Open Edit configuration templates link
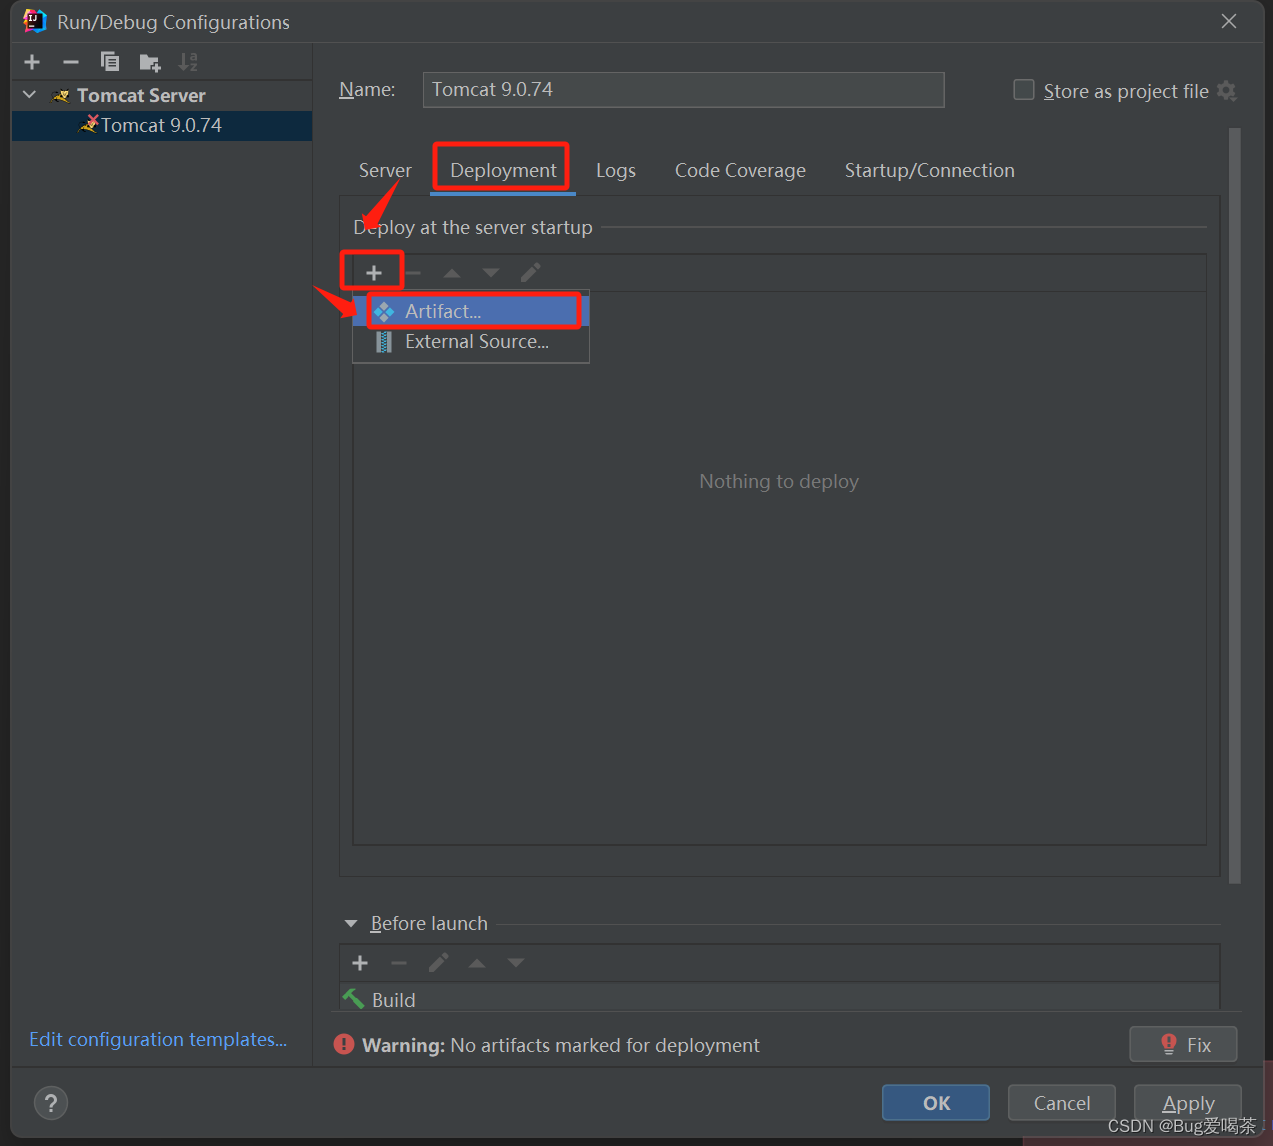The width and height of the screenshot is (1273, 1146). 158,1039
